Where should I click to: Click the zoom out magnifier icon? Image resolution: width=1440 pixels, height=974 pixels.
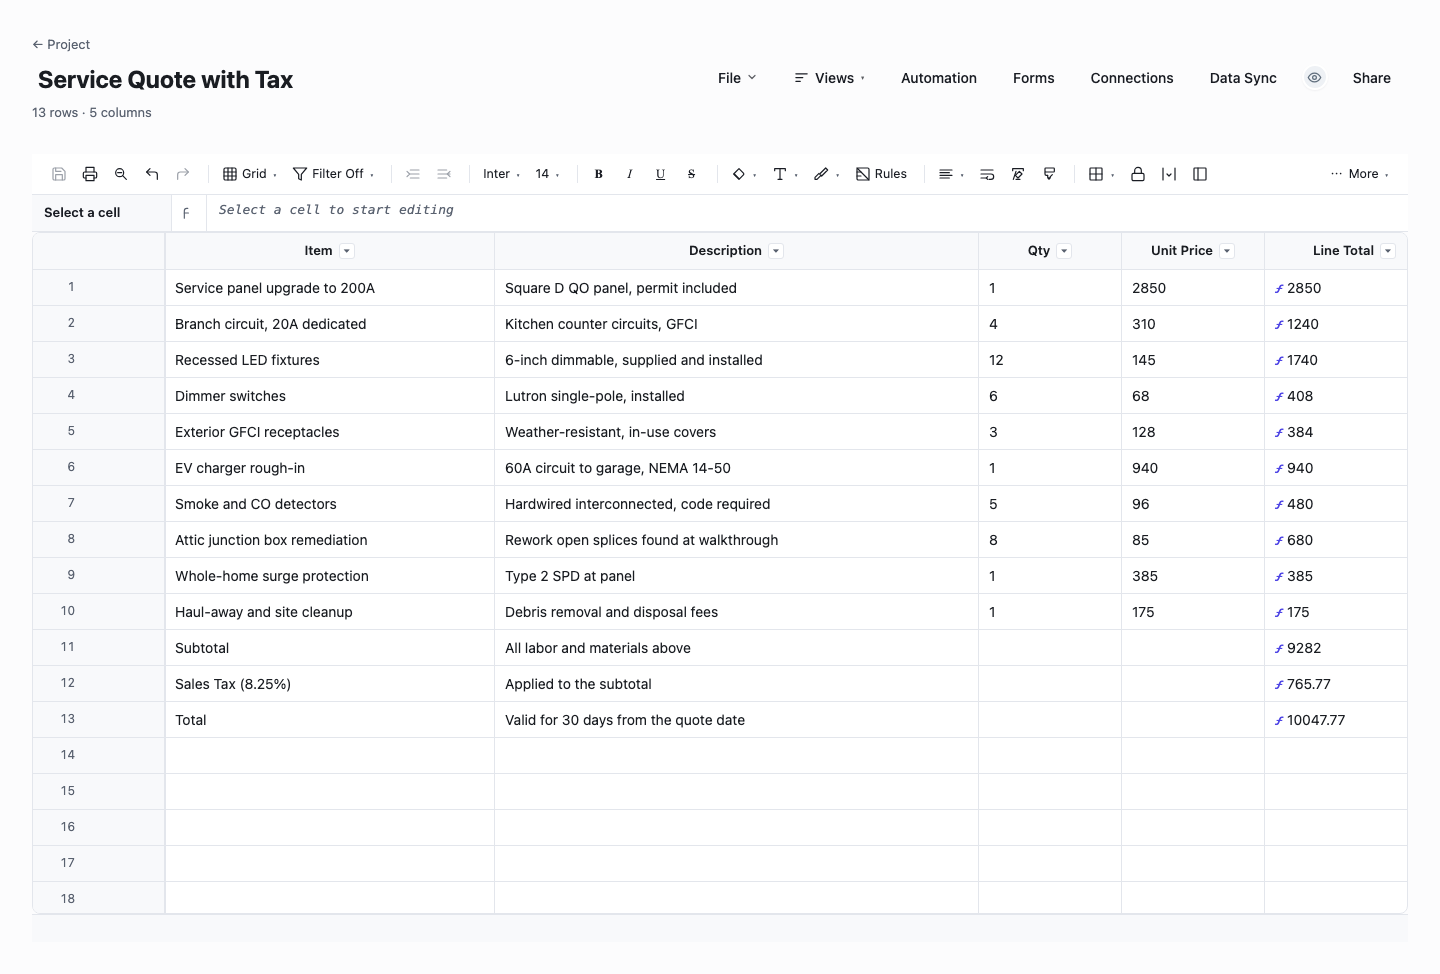tap(121, 174)
